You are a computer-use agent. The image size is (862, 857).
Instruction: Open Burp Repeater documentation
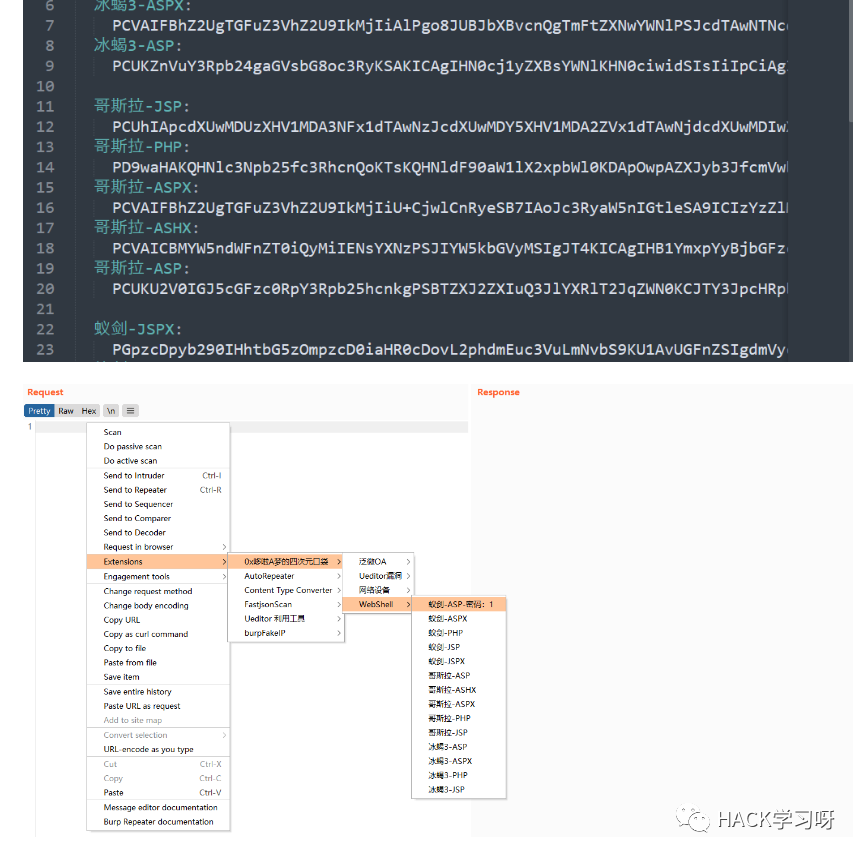pos(158,822)
